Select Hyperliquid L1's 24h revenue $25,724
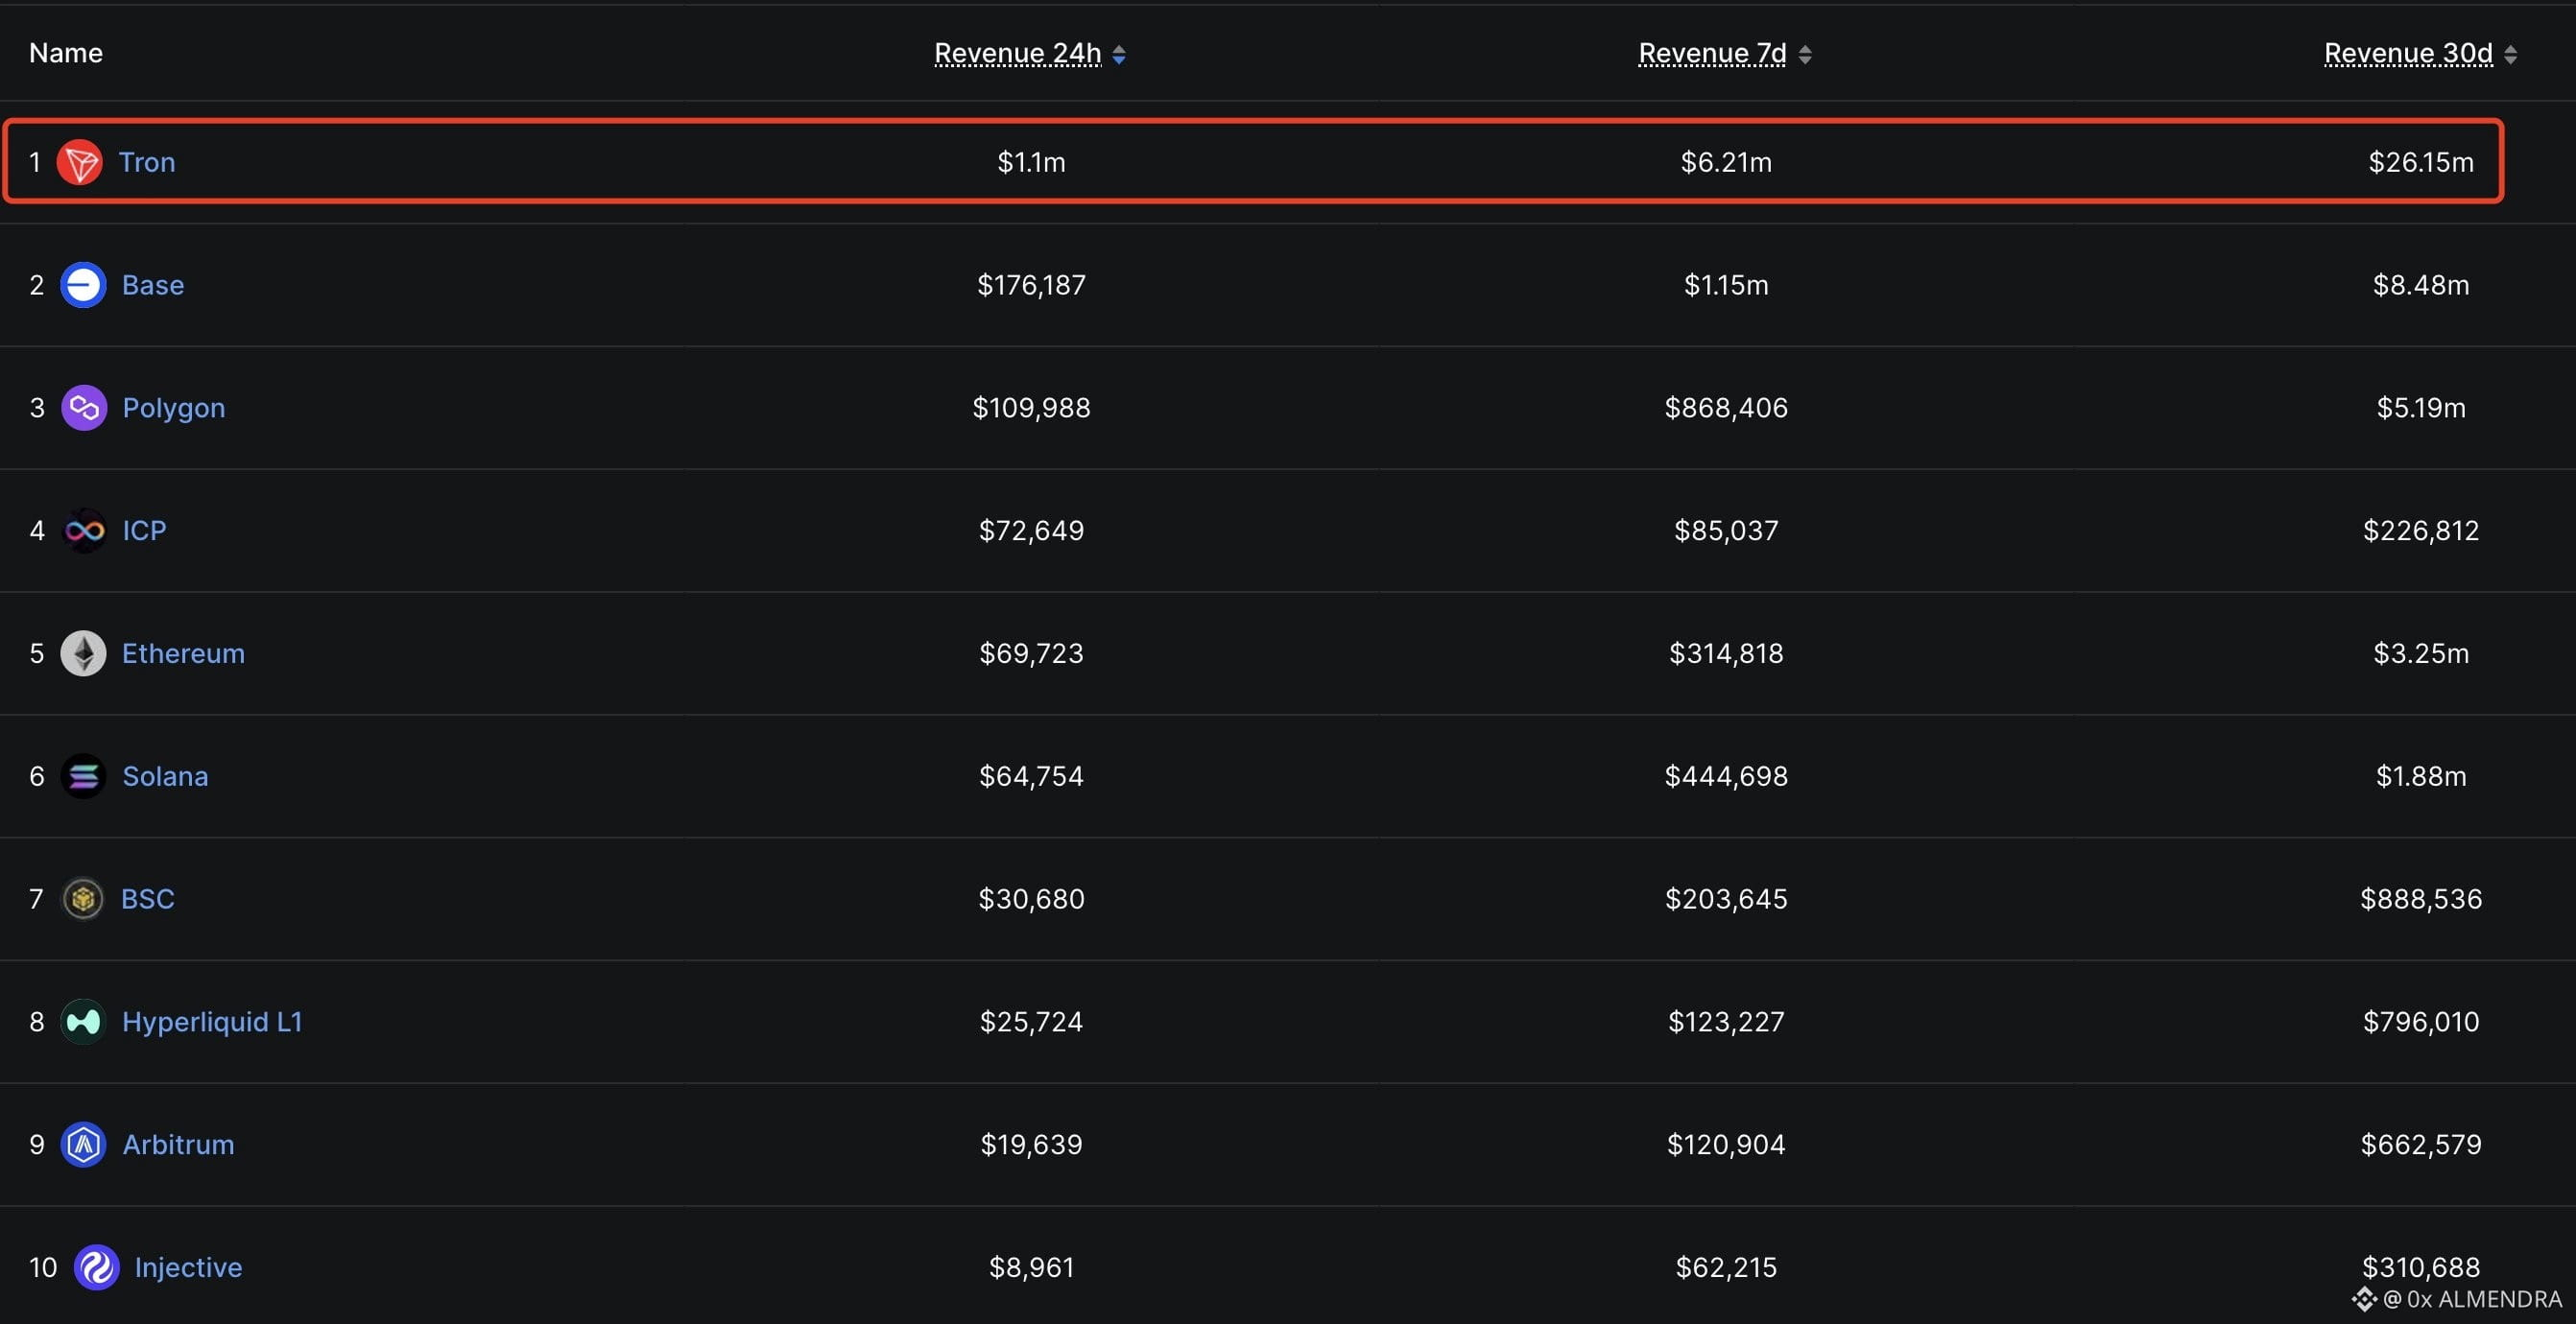The width and height of the screenshot is (2576, 1324). point(1031,1022)
